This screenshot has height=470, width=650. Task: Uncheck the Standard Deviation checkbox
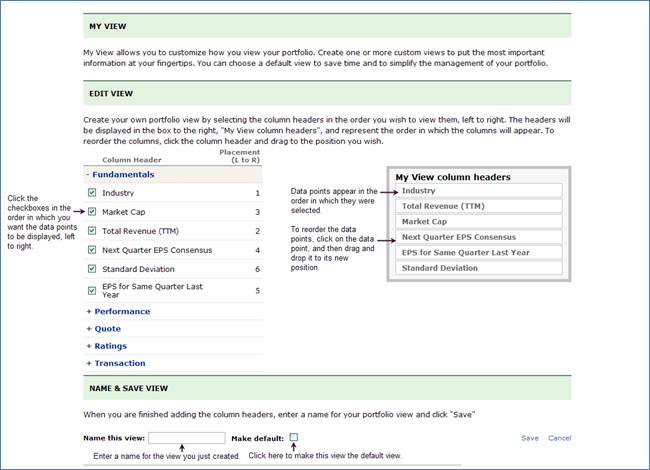click(x=92, y=269)
